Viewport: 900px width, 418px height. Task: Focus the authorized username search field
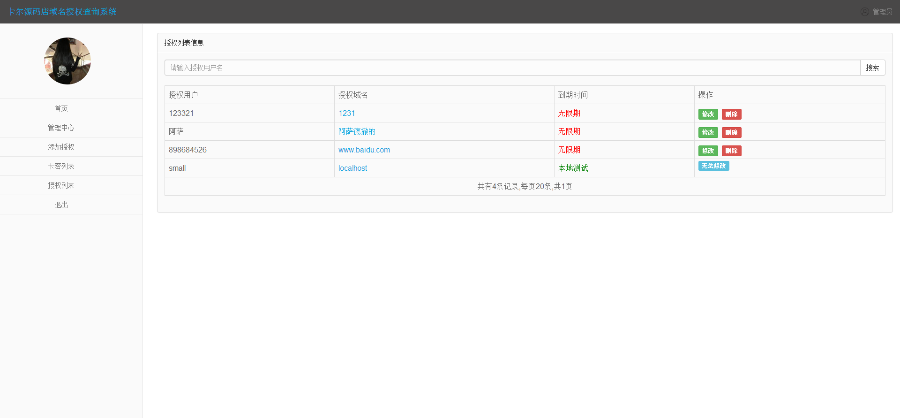(x=512, y=68)
